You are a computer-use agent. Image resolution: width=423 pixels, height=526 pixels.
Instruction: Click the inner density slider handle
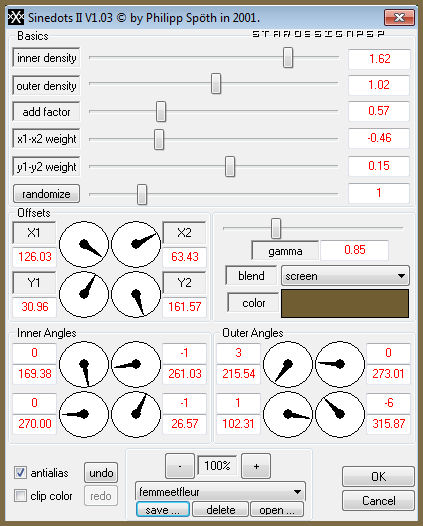coord(288,57)
